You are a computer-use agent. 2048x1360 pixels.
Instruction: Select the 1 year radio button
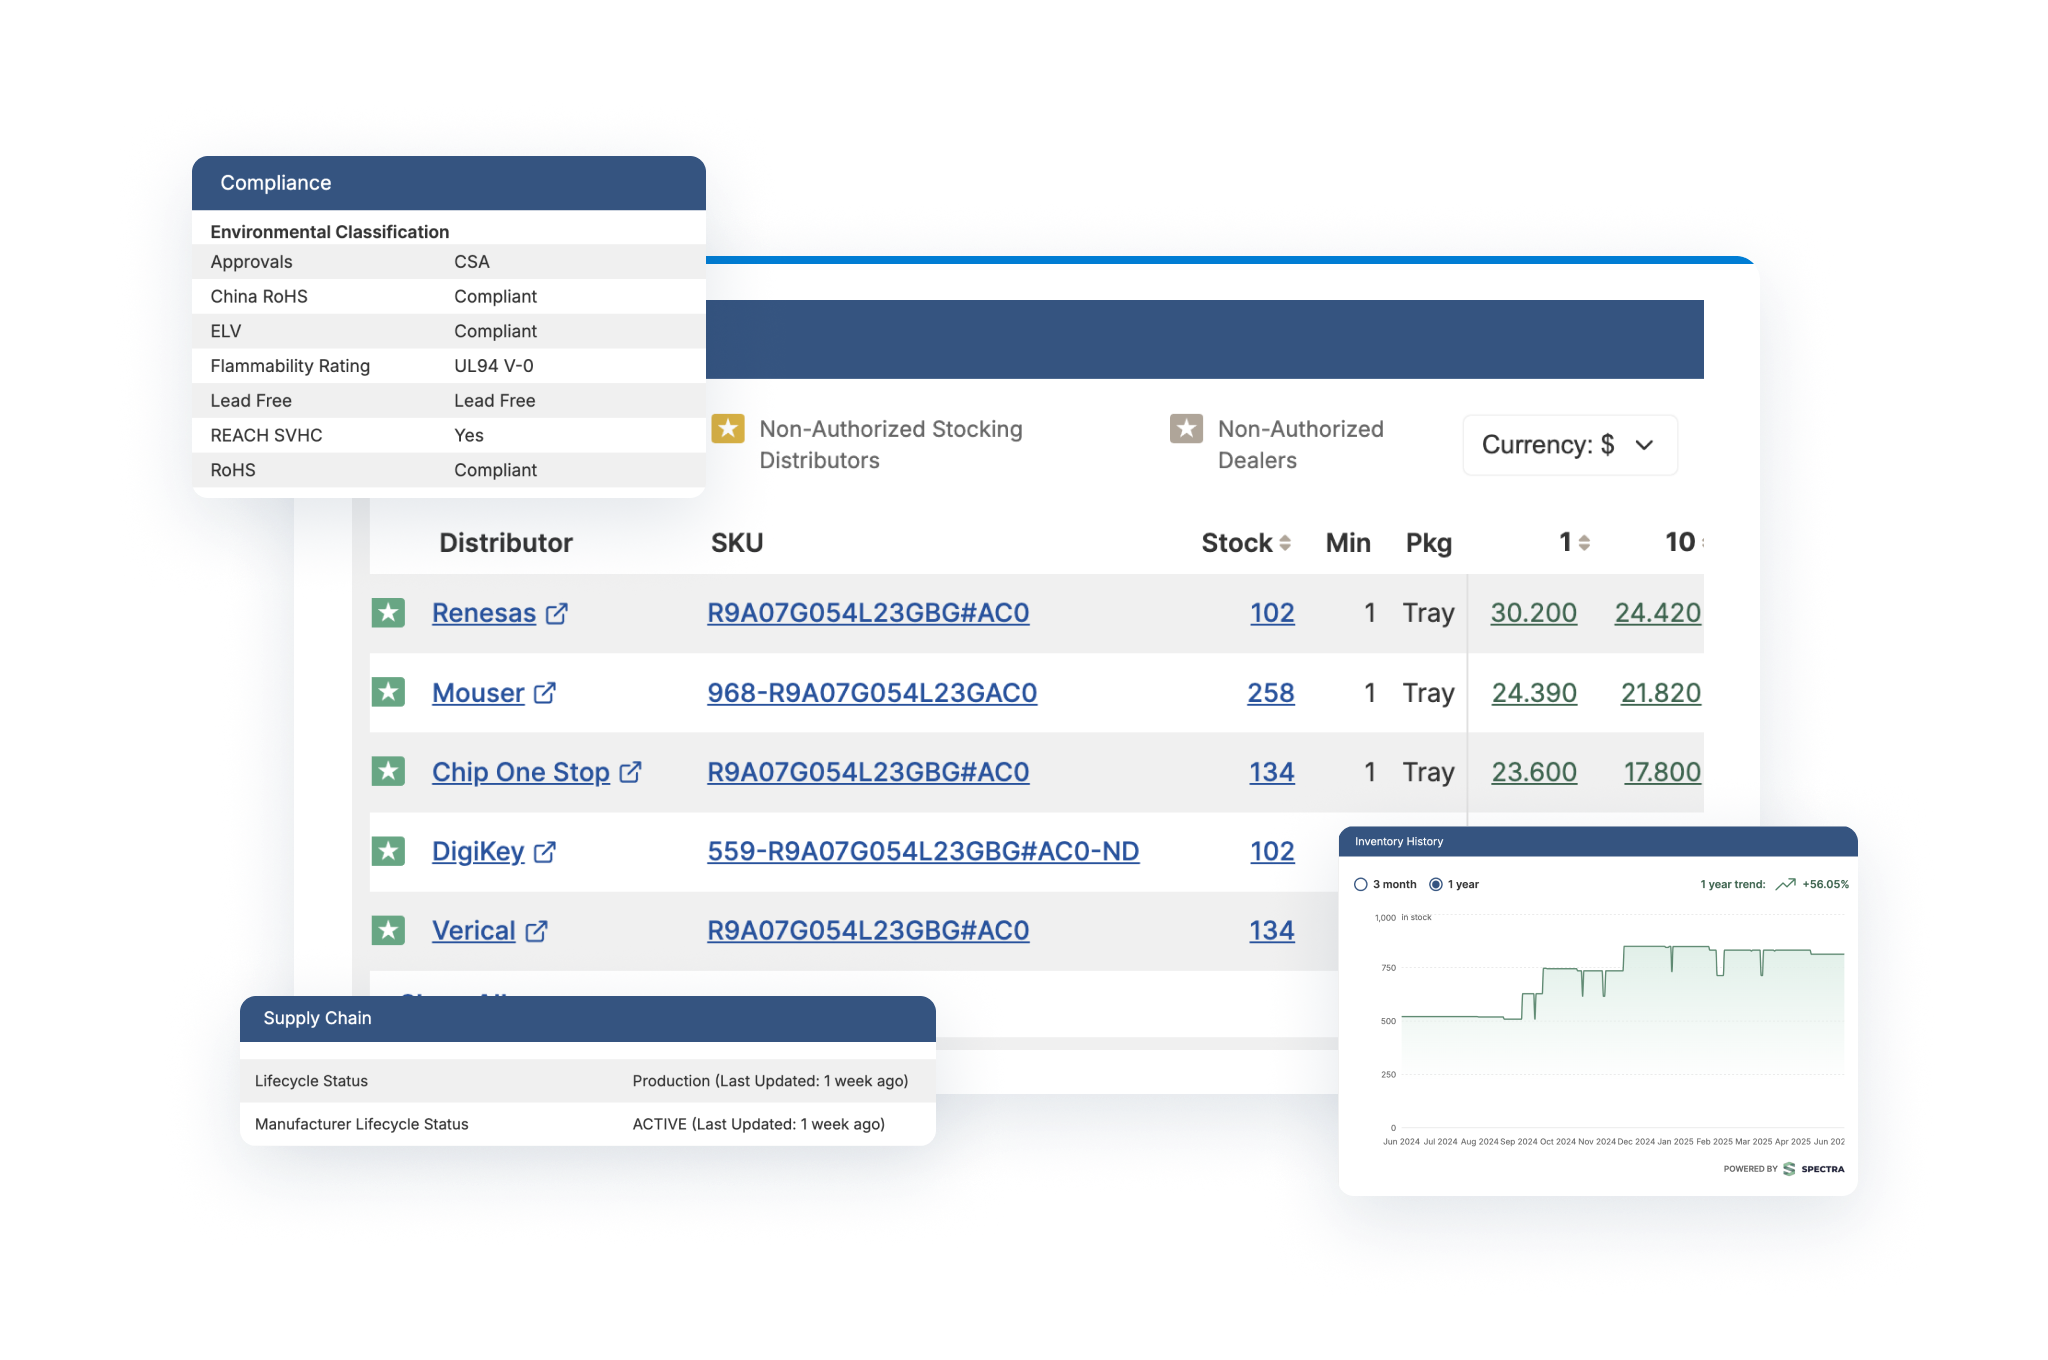click(1436, 884)
